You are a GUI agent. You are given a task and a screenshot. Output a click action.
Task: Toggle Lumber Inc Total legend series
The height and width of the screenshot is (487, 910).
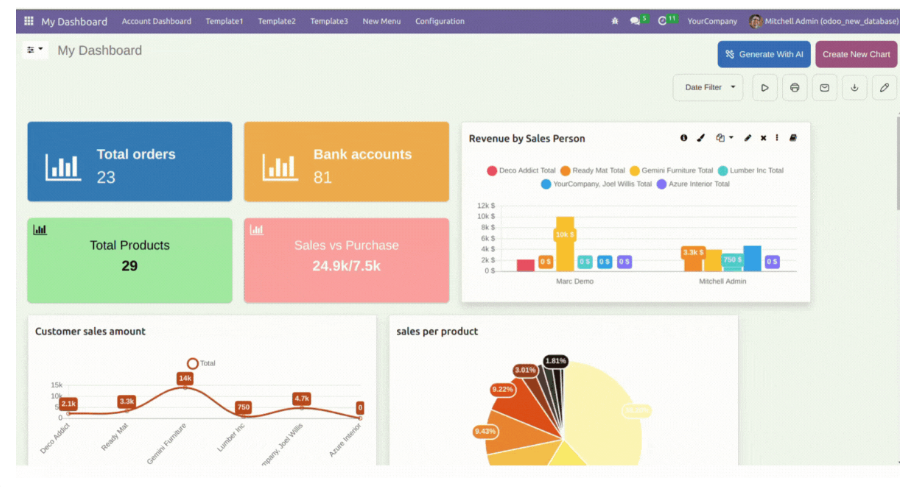click(751, 171)
